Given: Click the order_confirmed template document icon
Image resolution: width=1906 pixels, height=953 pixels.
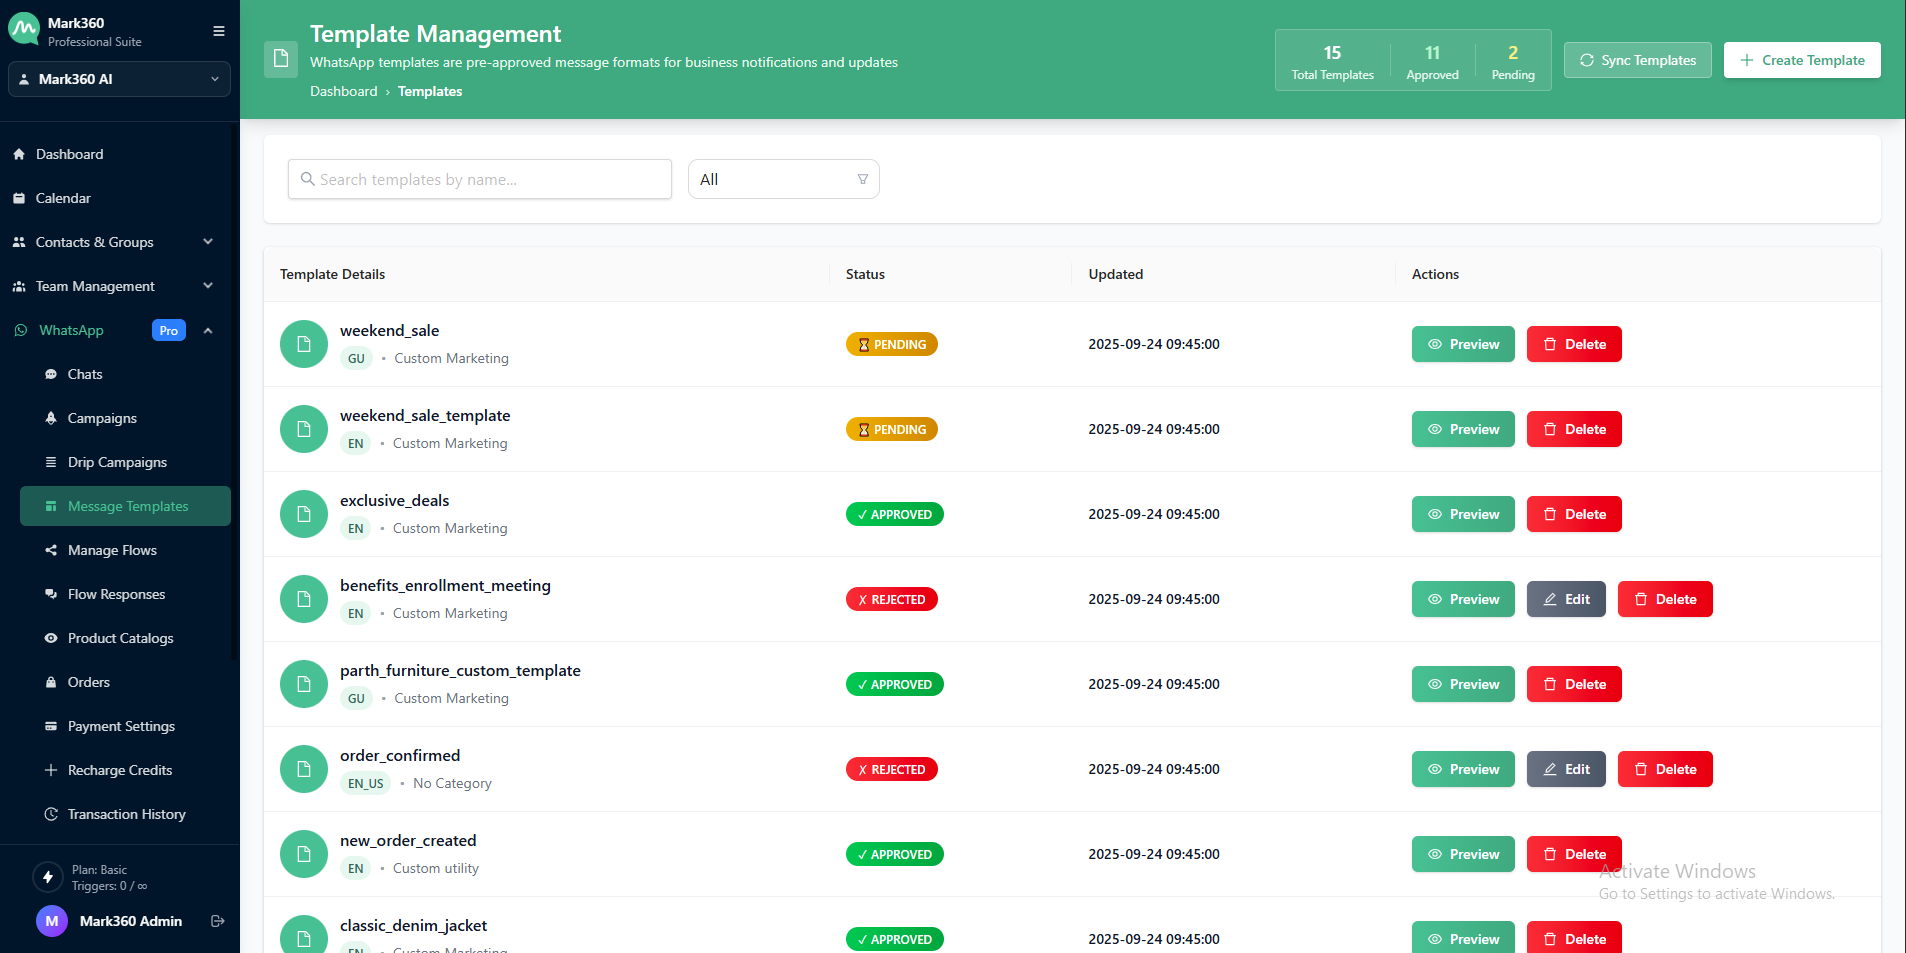Looking at the screenshot, I should pyautogui.click(x=304, y=769).
